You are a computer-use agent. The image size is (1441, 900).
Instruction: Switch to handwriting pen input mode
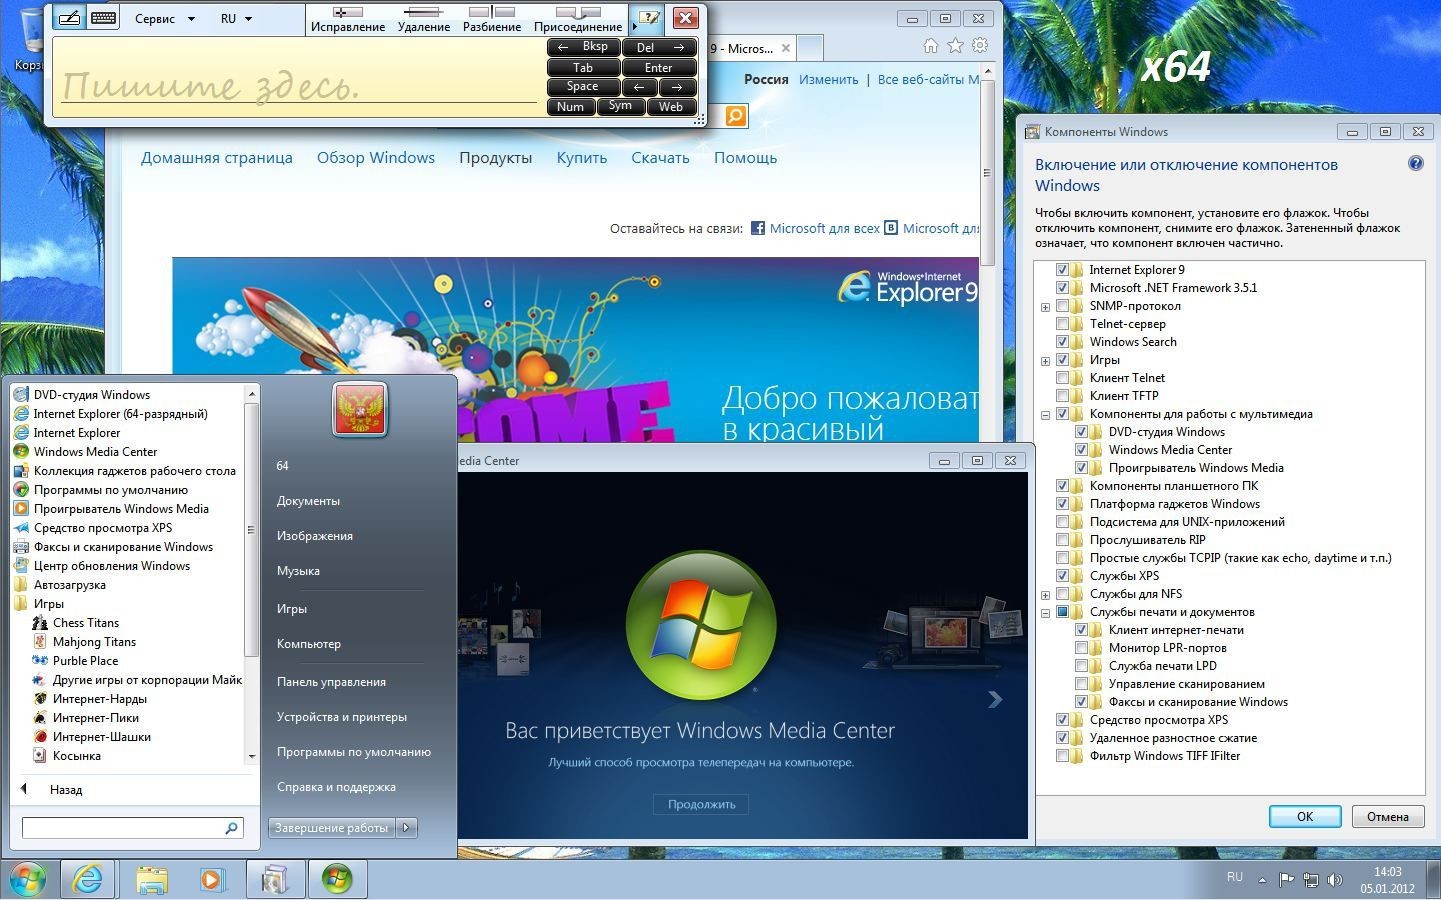[69, 18]
